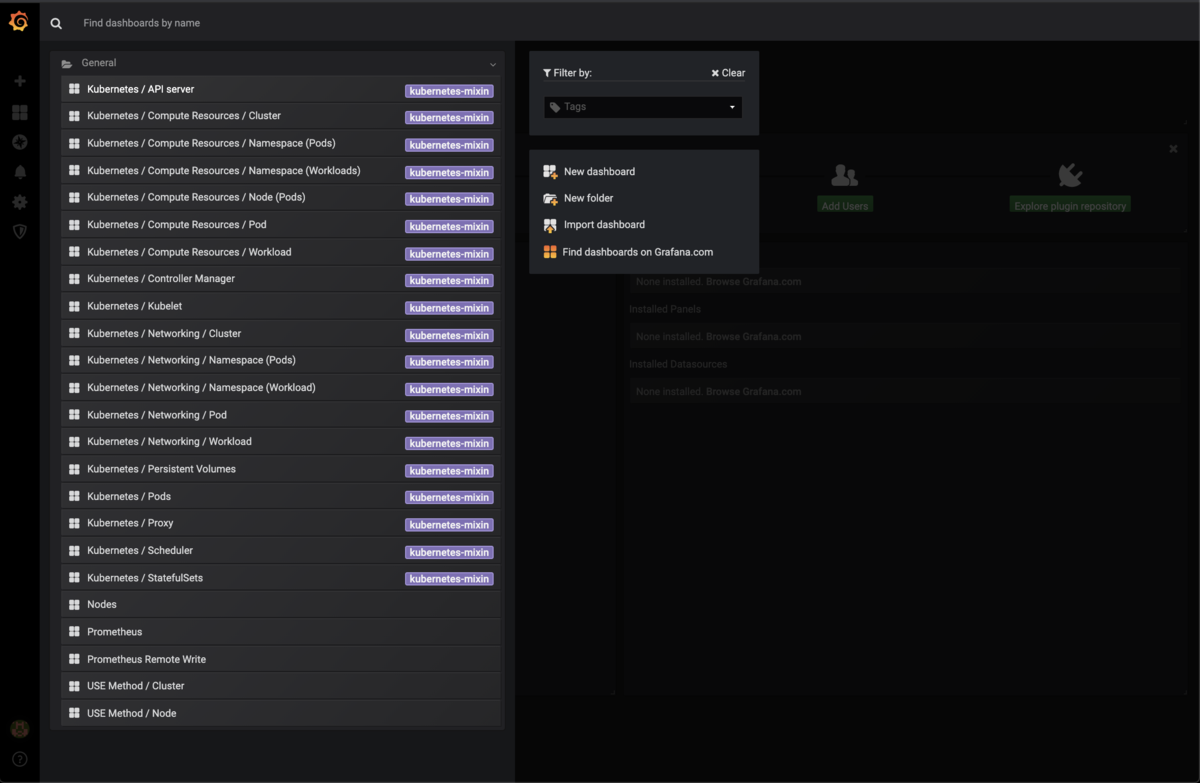Click the search magnifier icon
This screenshot has width=1200, height=783.
coord(56,23)
